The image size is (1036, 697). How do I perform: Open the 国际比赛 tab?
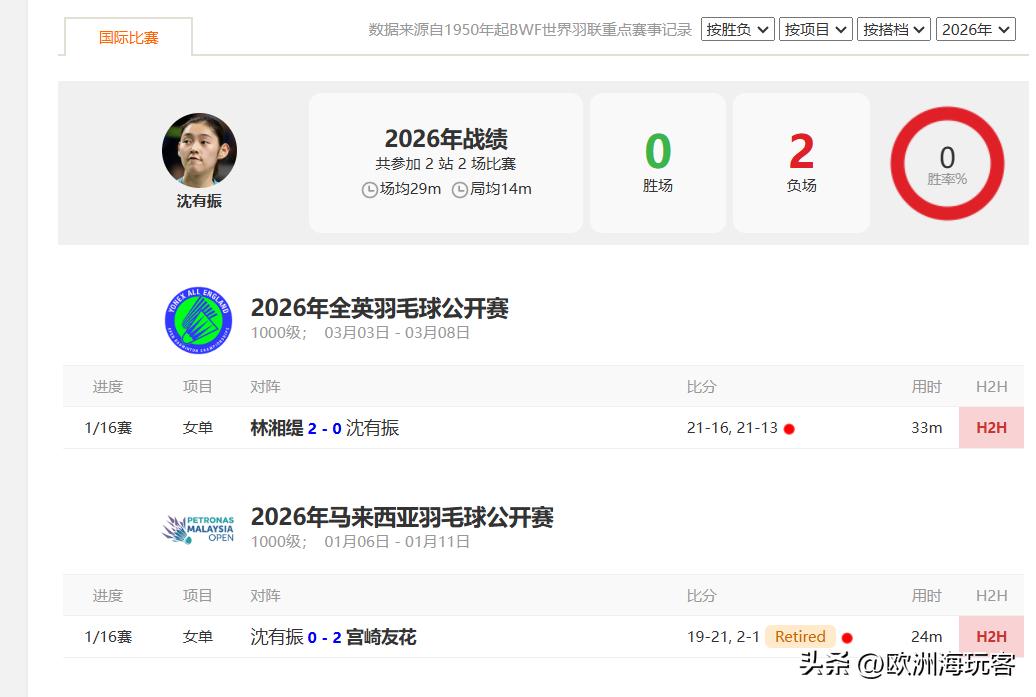click(x=128, y=38)
